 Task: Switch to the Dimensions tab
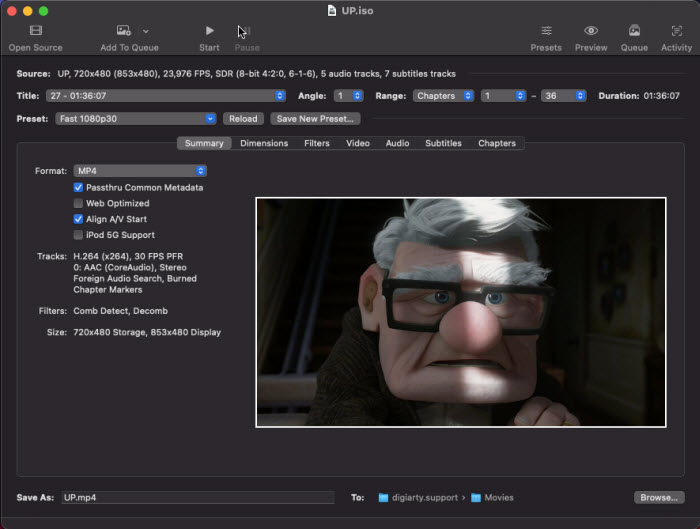tap(264, 143)
